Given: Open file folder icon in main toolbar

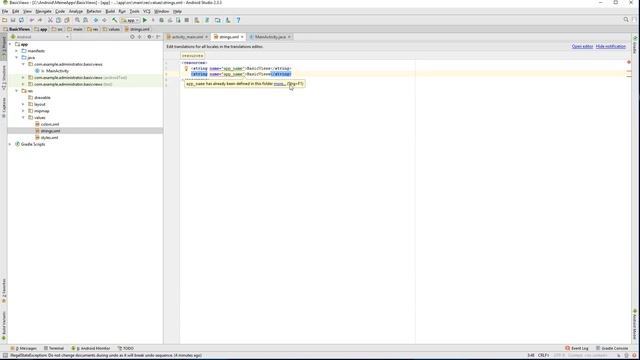Looking at the screenshot, I should point(4,20).
